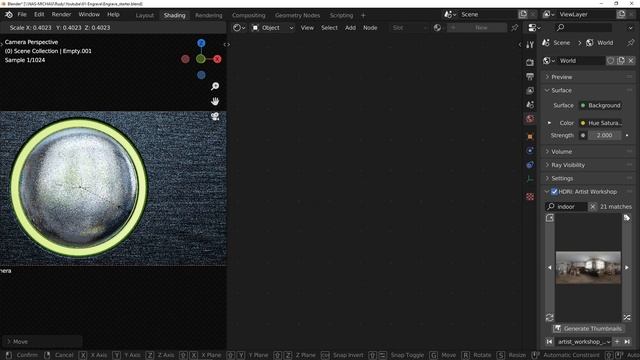Open the Scene selector dropdown icon
Image resolution: width=640 pixels, height=360 pixels.
450,15
